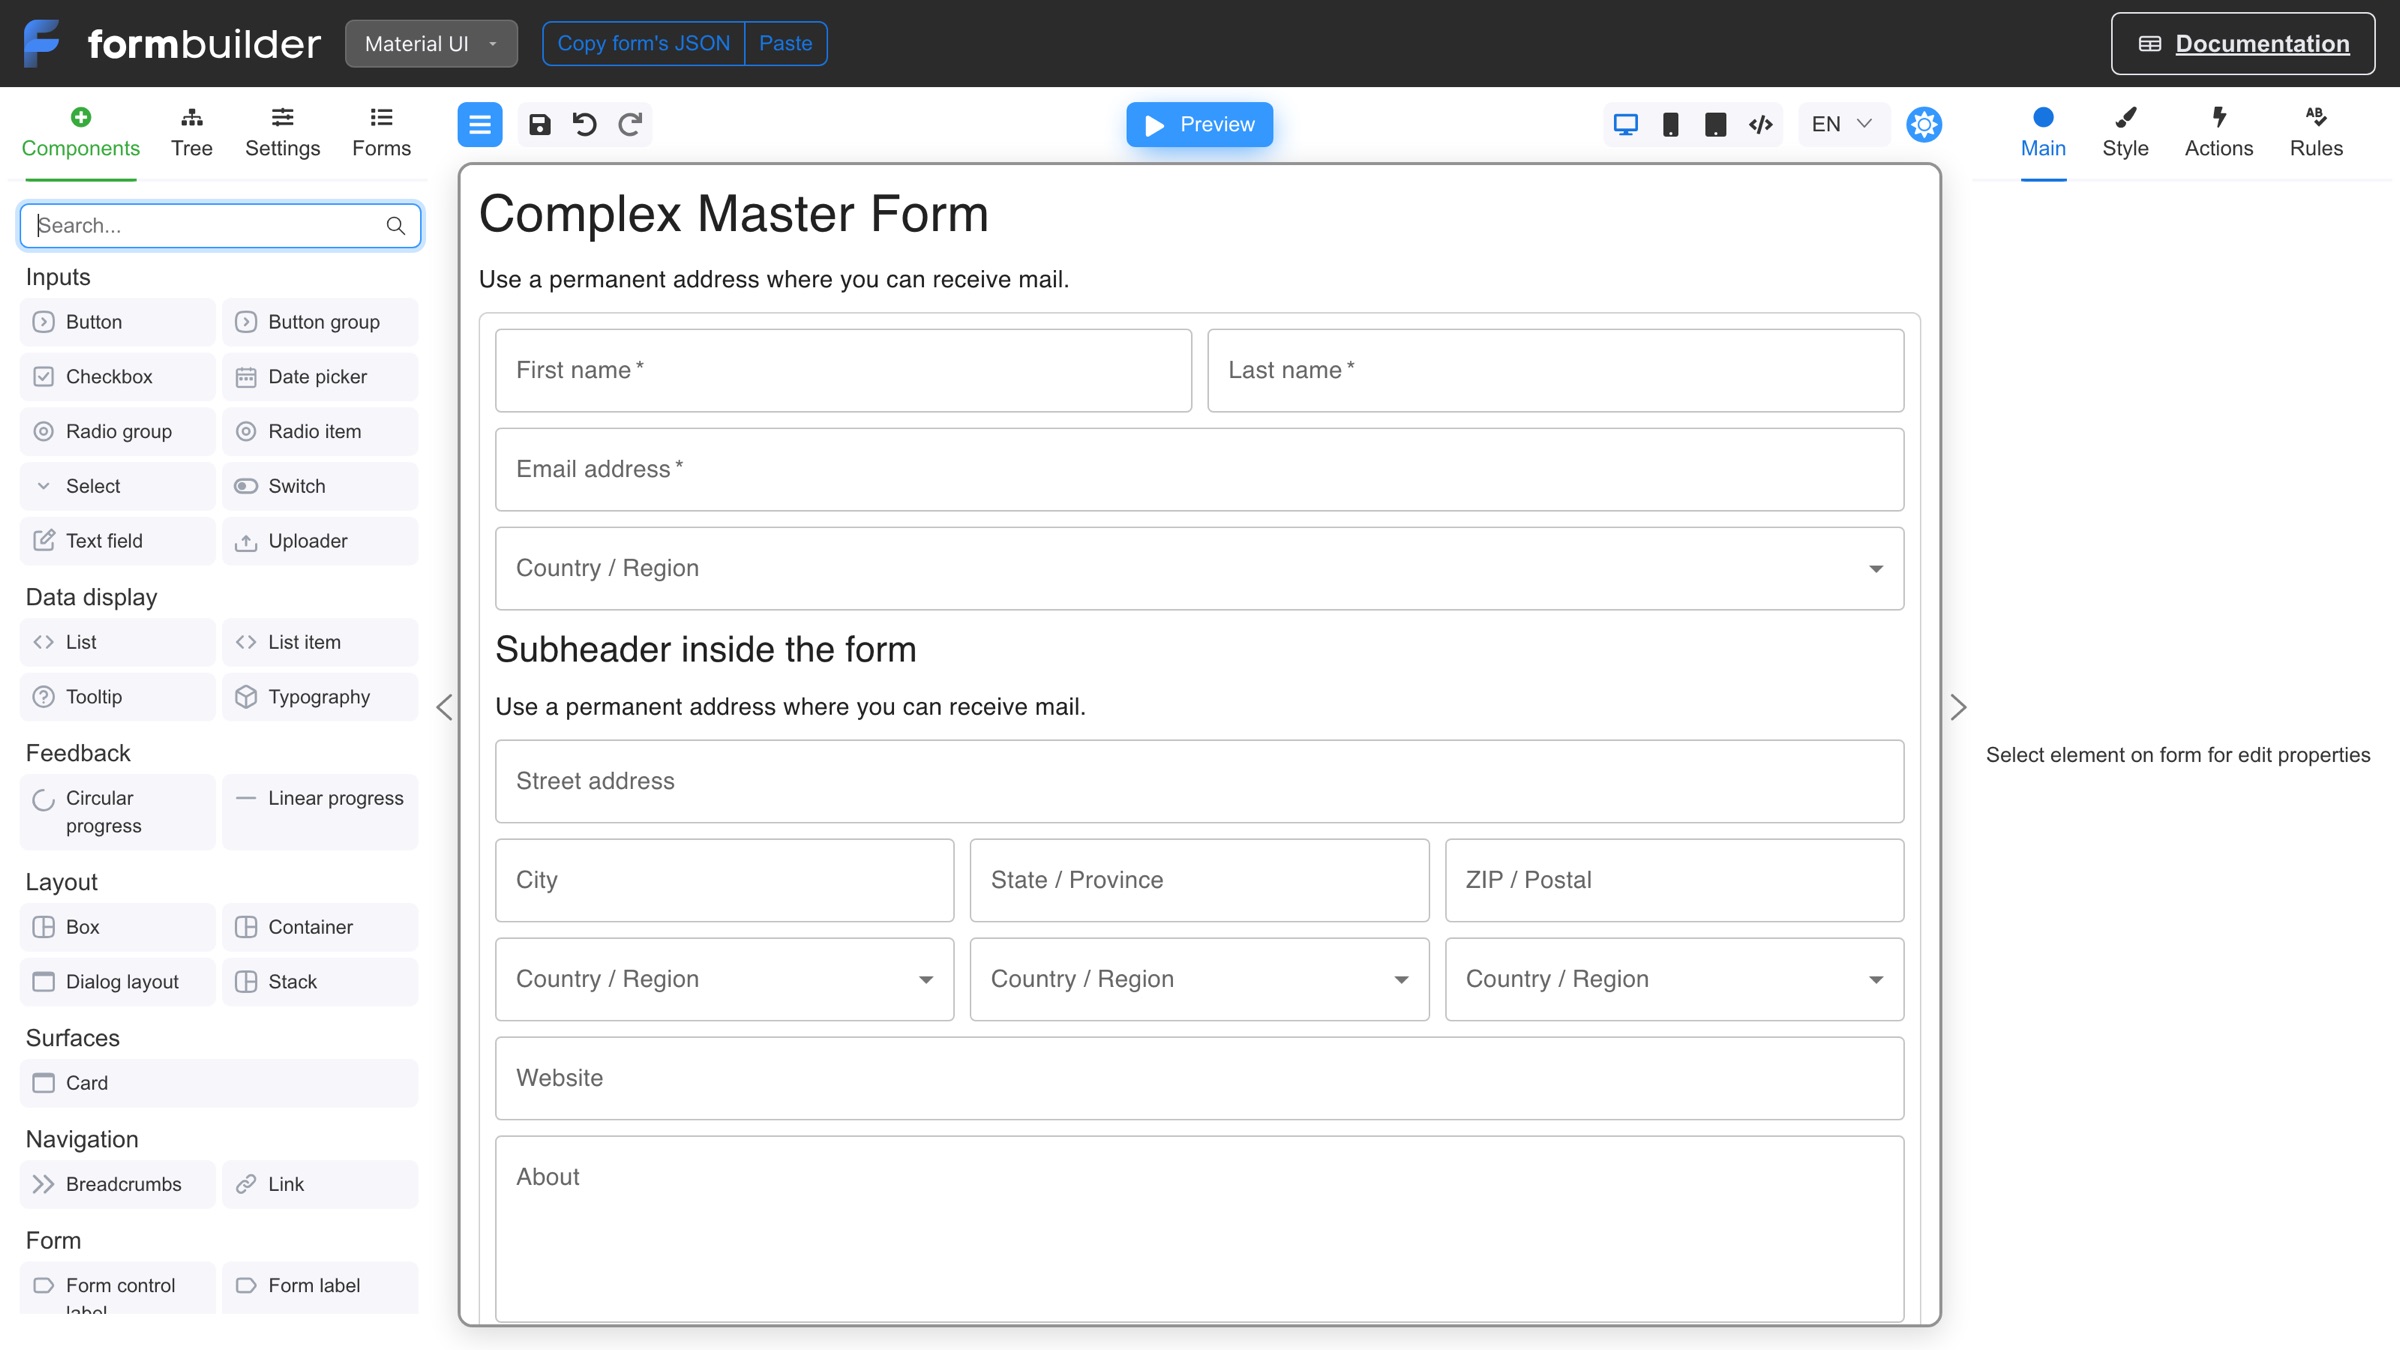The height and width of the screenshot is (1350, 2400).
Task: Open the JSON code view icon
Action: [1761, 124]
